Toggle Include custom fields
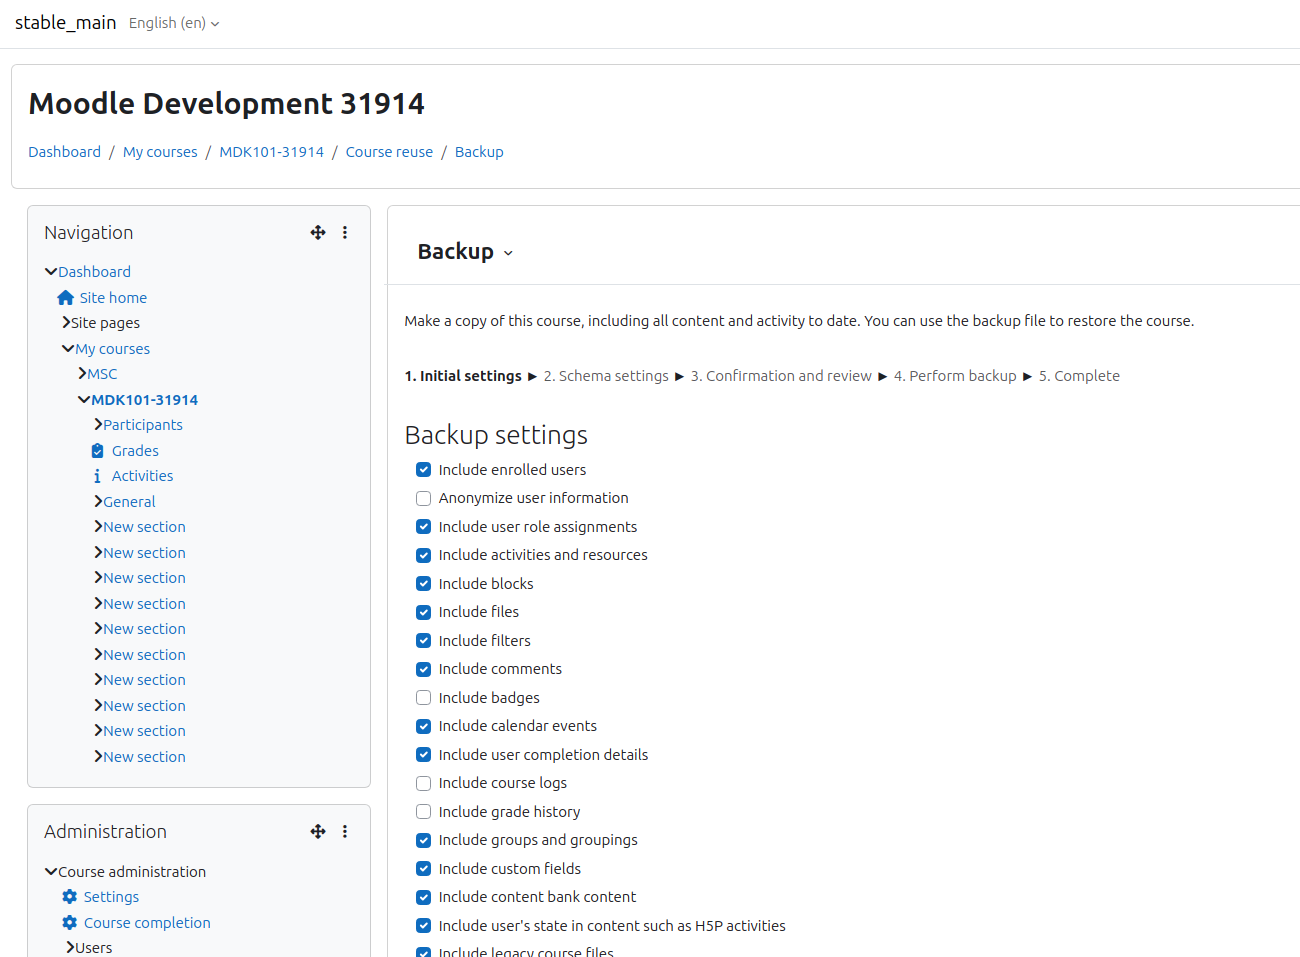The width and height of the screenshot is (1300, 957). [424, 869]
